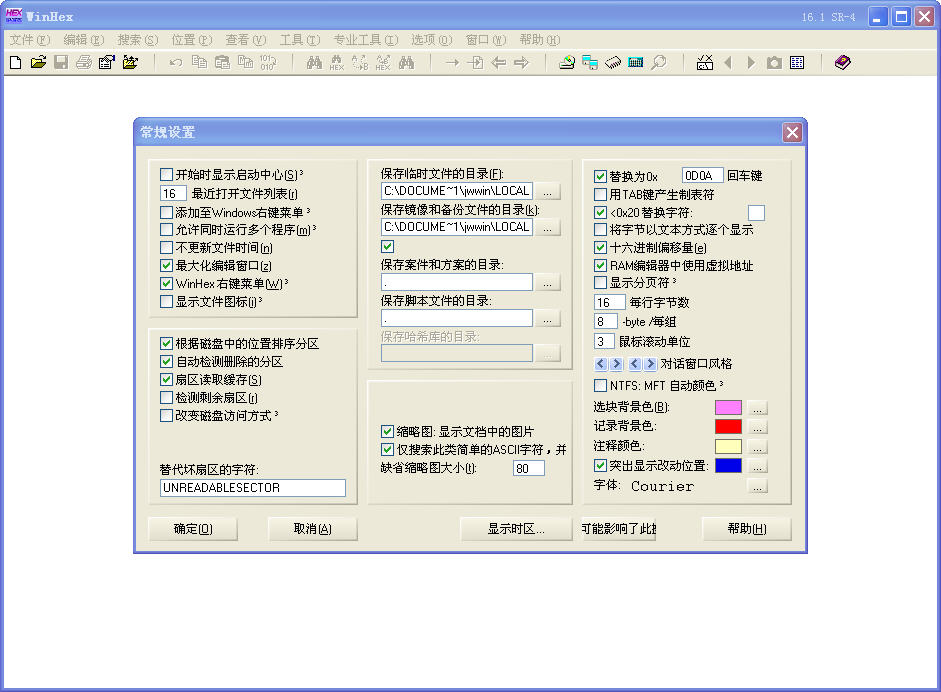Click the solid left triangle previous icon
This screenshot has height=692, width=941.
click(728, 62)
